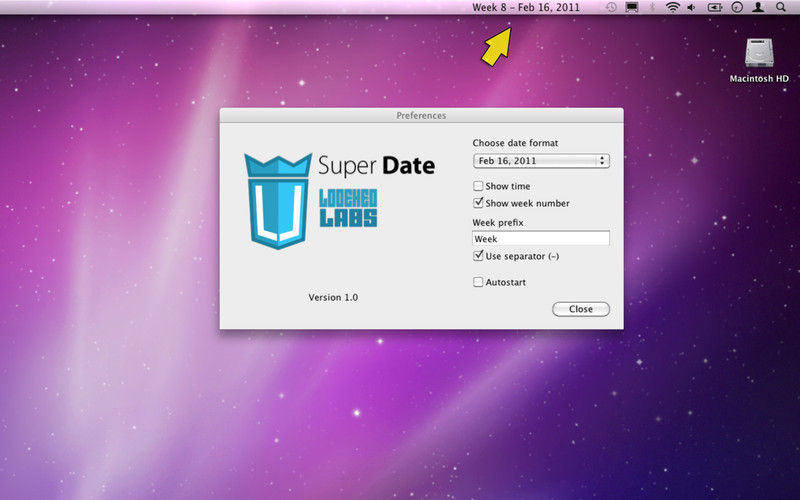Open the Super Date menu bar item
Viewport: 800px width, 500px height.
[526, 7]
